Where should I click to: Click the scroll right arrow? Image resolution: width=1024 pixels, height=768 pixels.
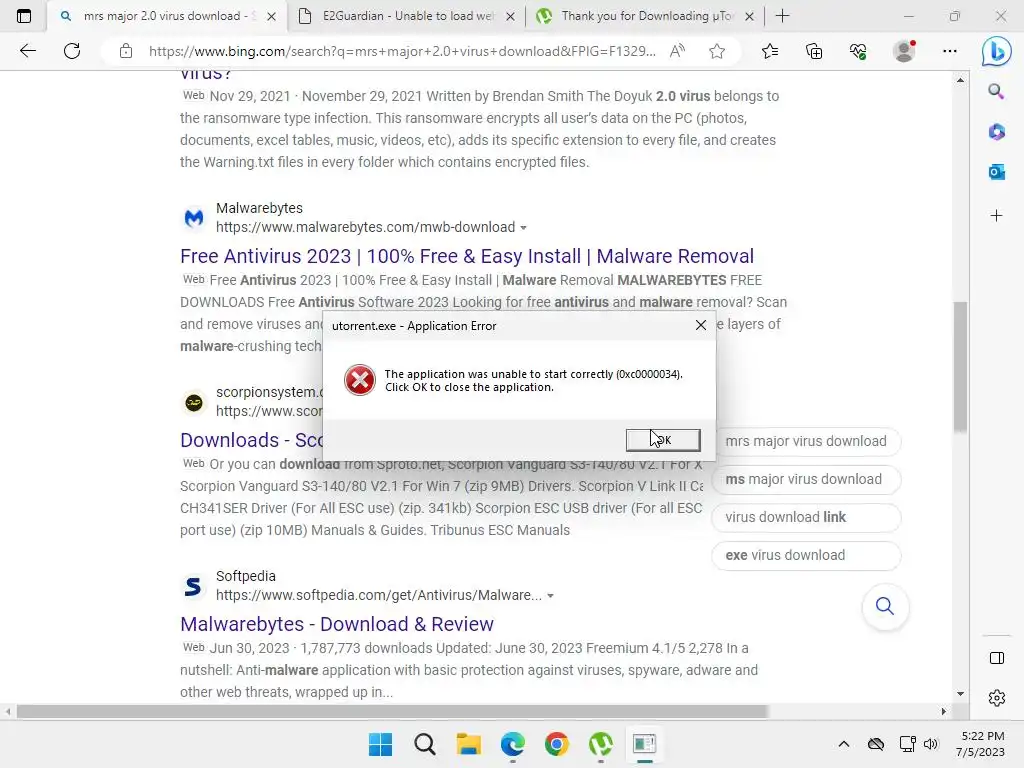tap(944, 711)
